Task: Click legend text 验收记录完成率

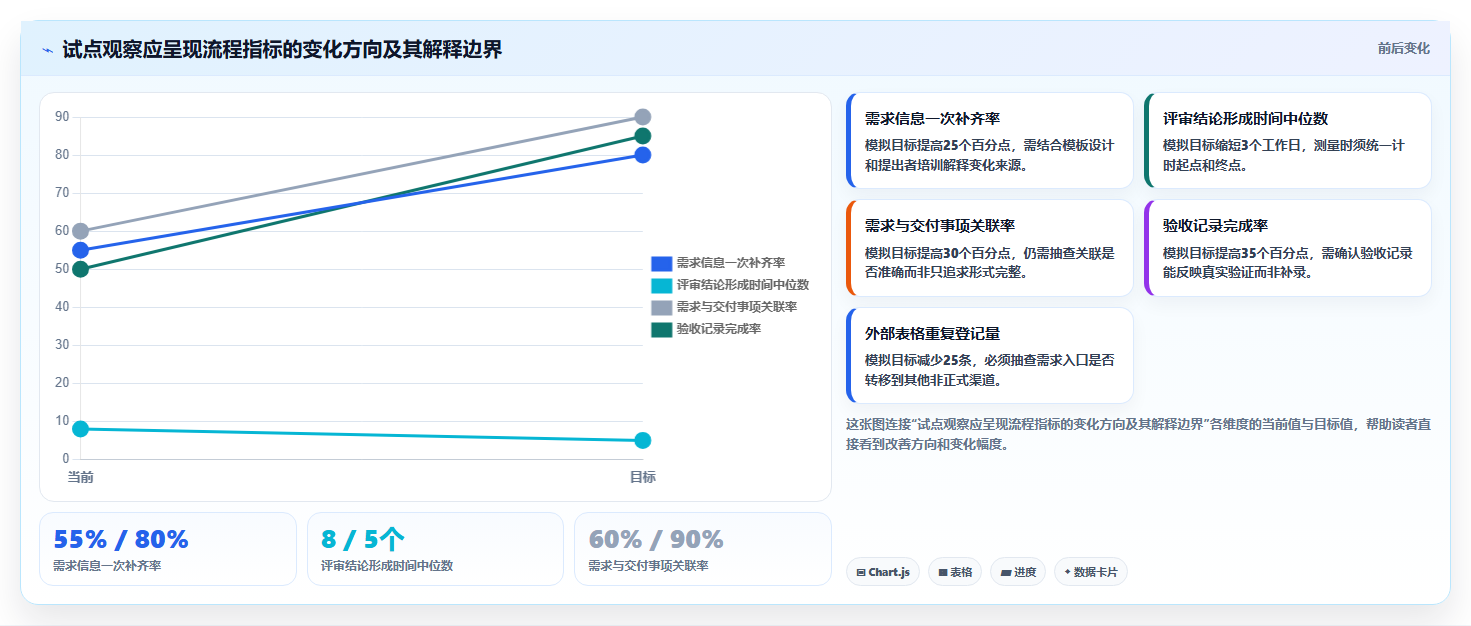Action: click(718, 329)
